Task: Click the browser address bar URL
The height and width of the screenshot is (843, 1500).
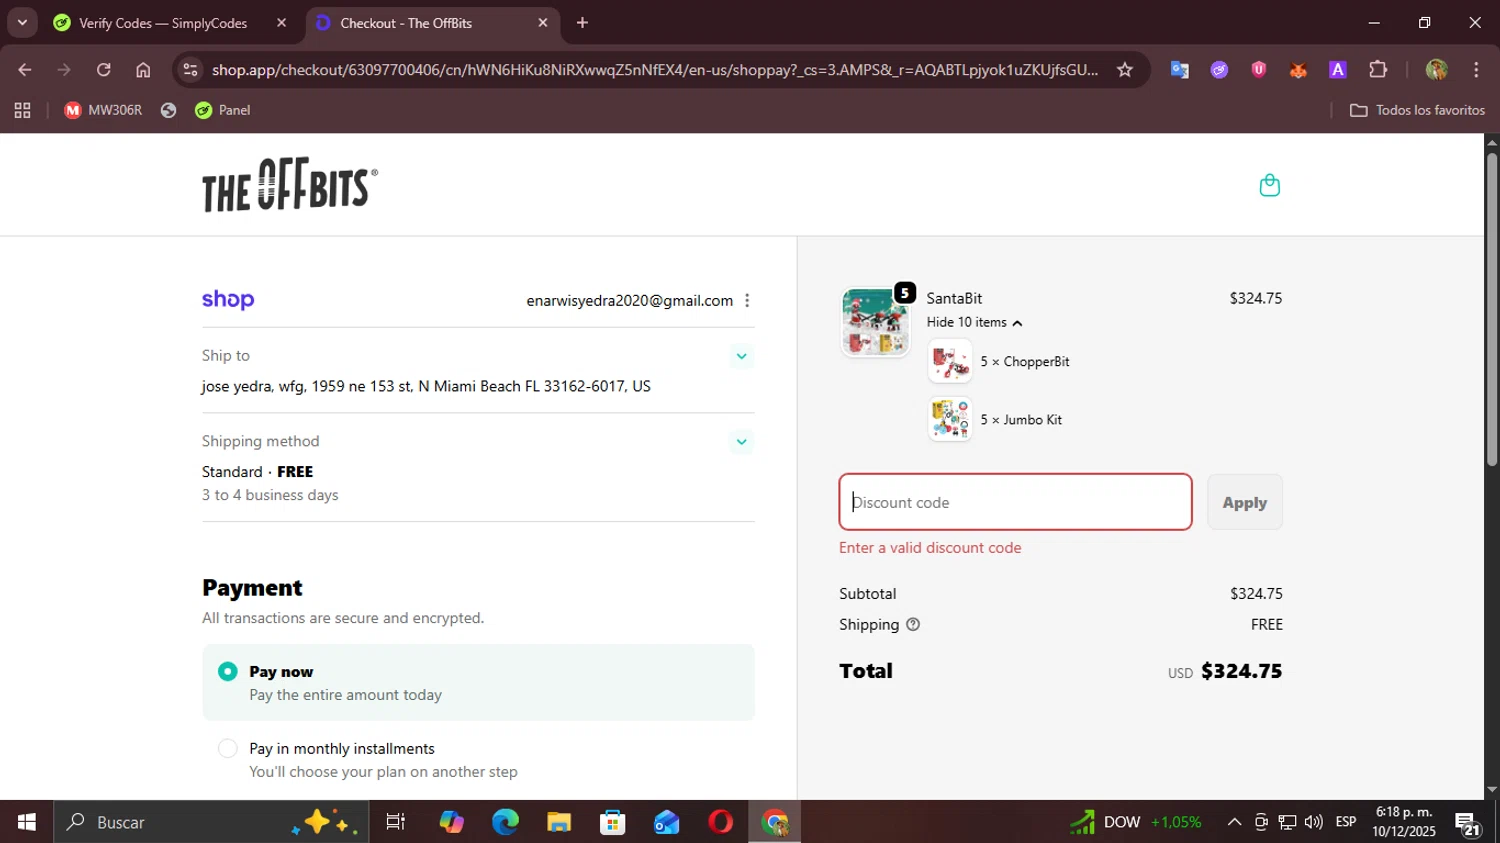Action: (655, 70)
